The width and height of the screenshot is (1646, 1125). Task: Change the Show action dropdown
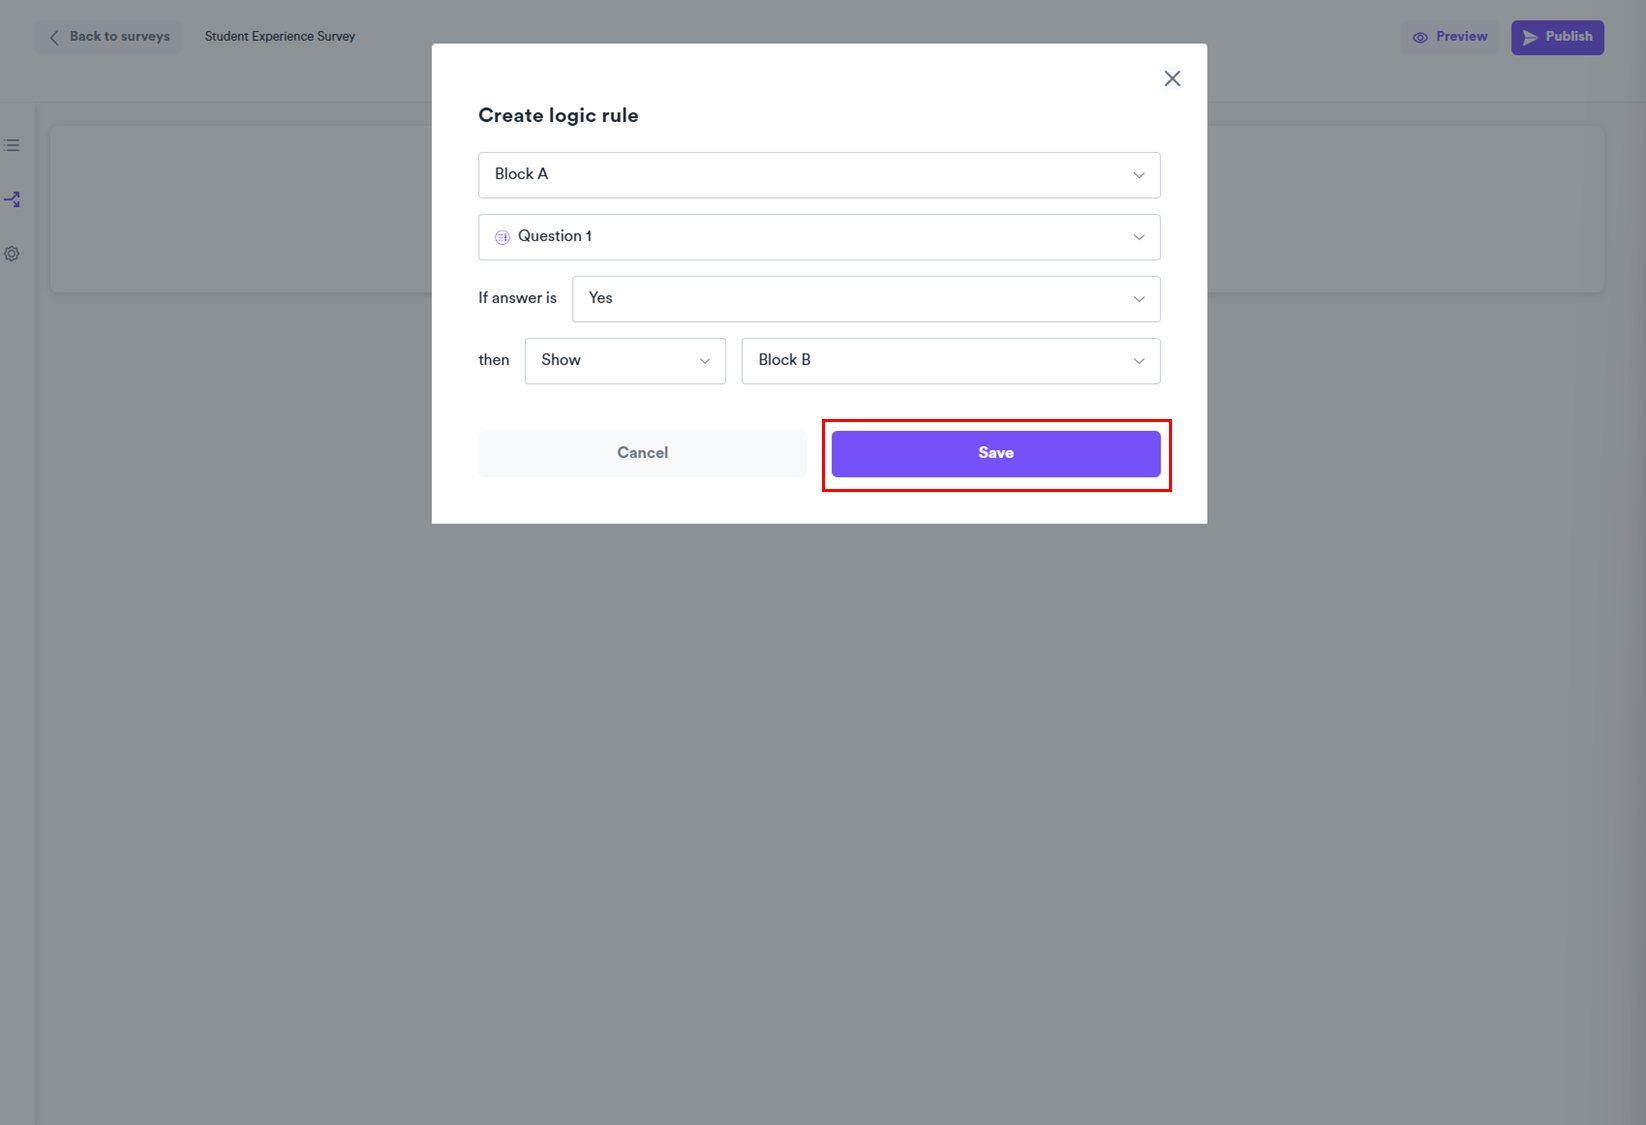[625, 361]
